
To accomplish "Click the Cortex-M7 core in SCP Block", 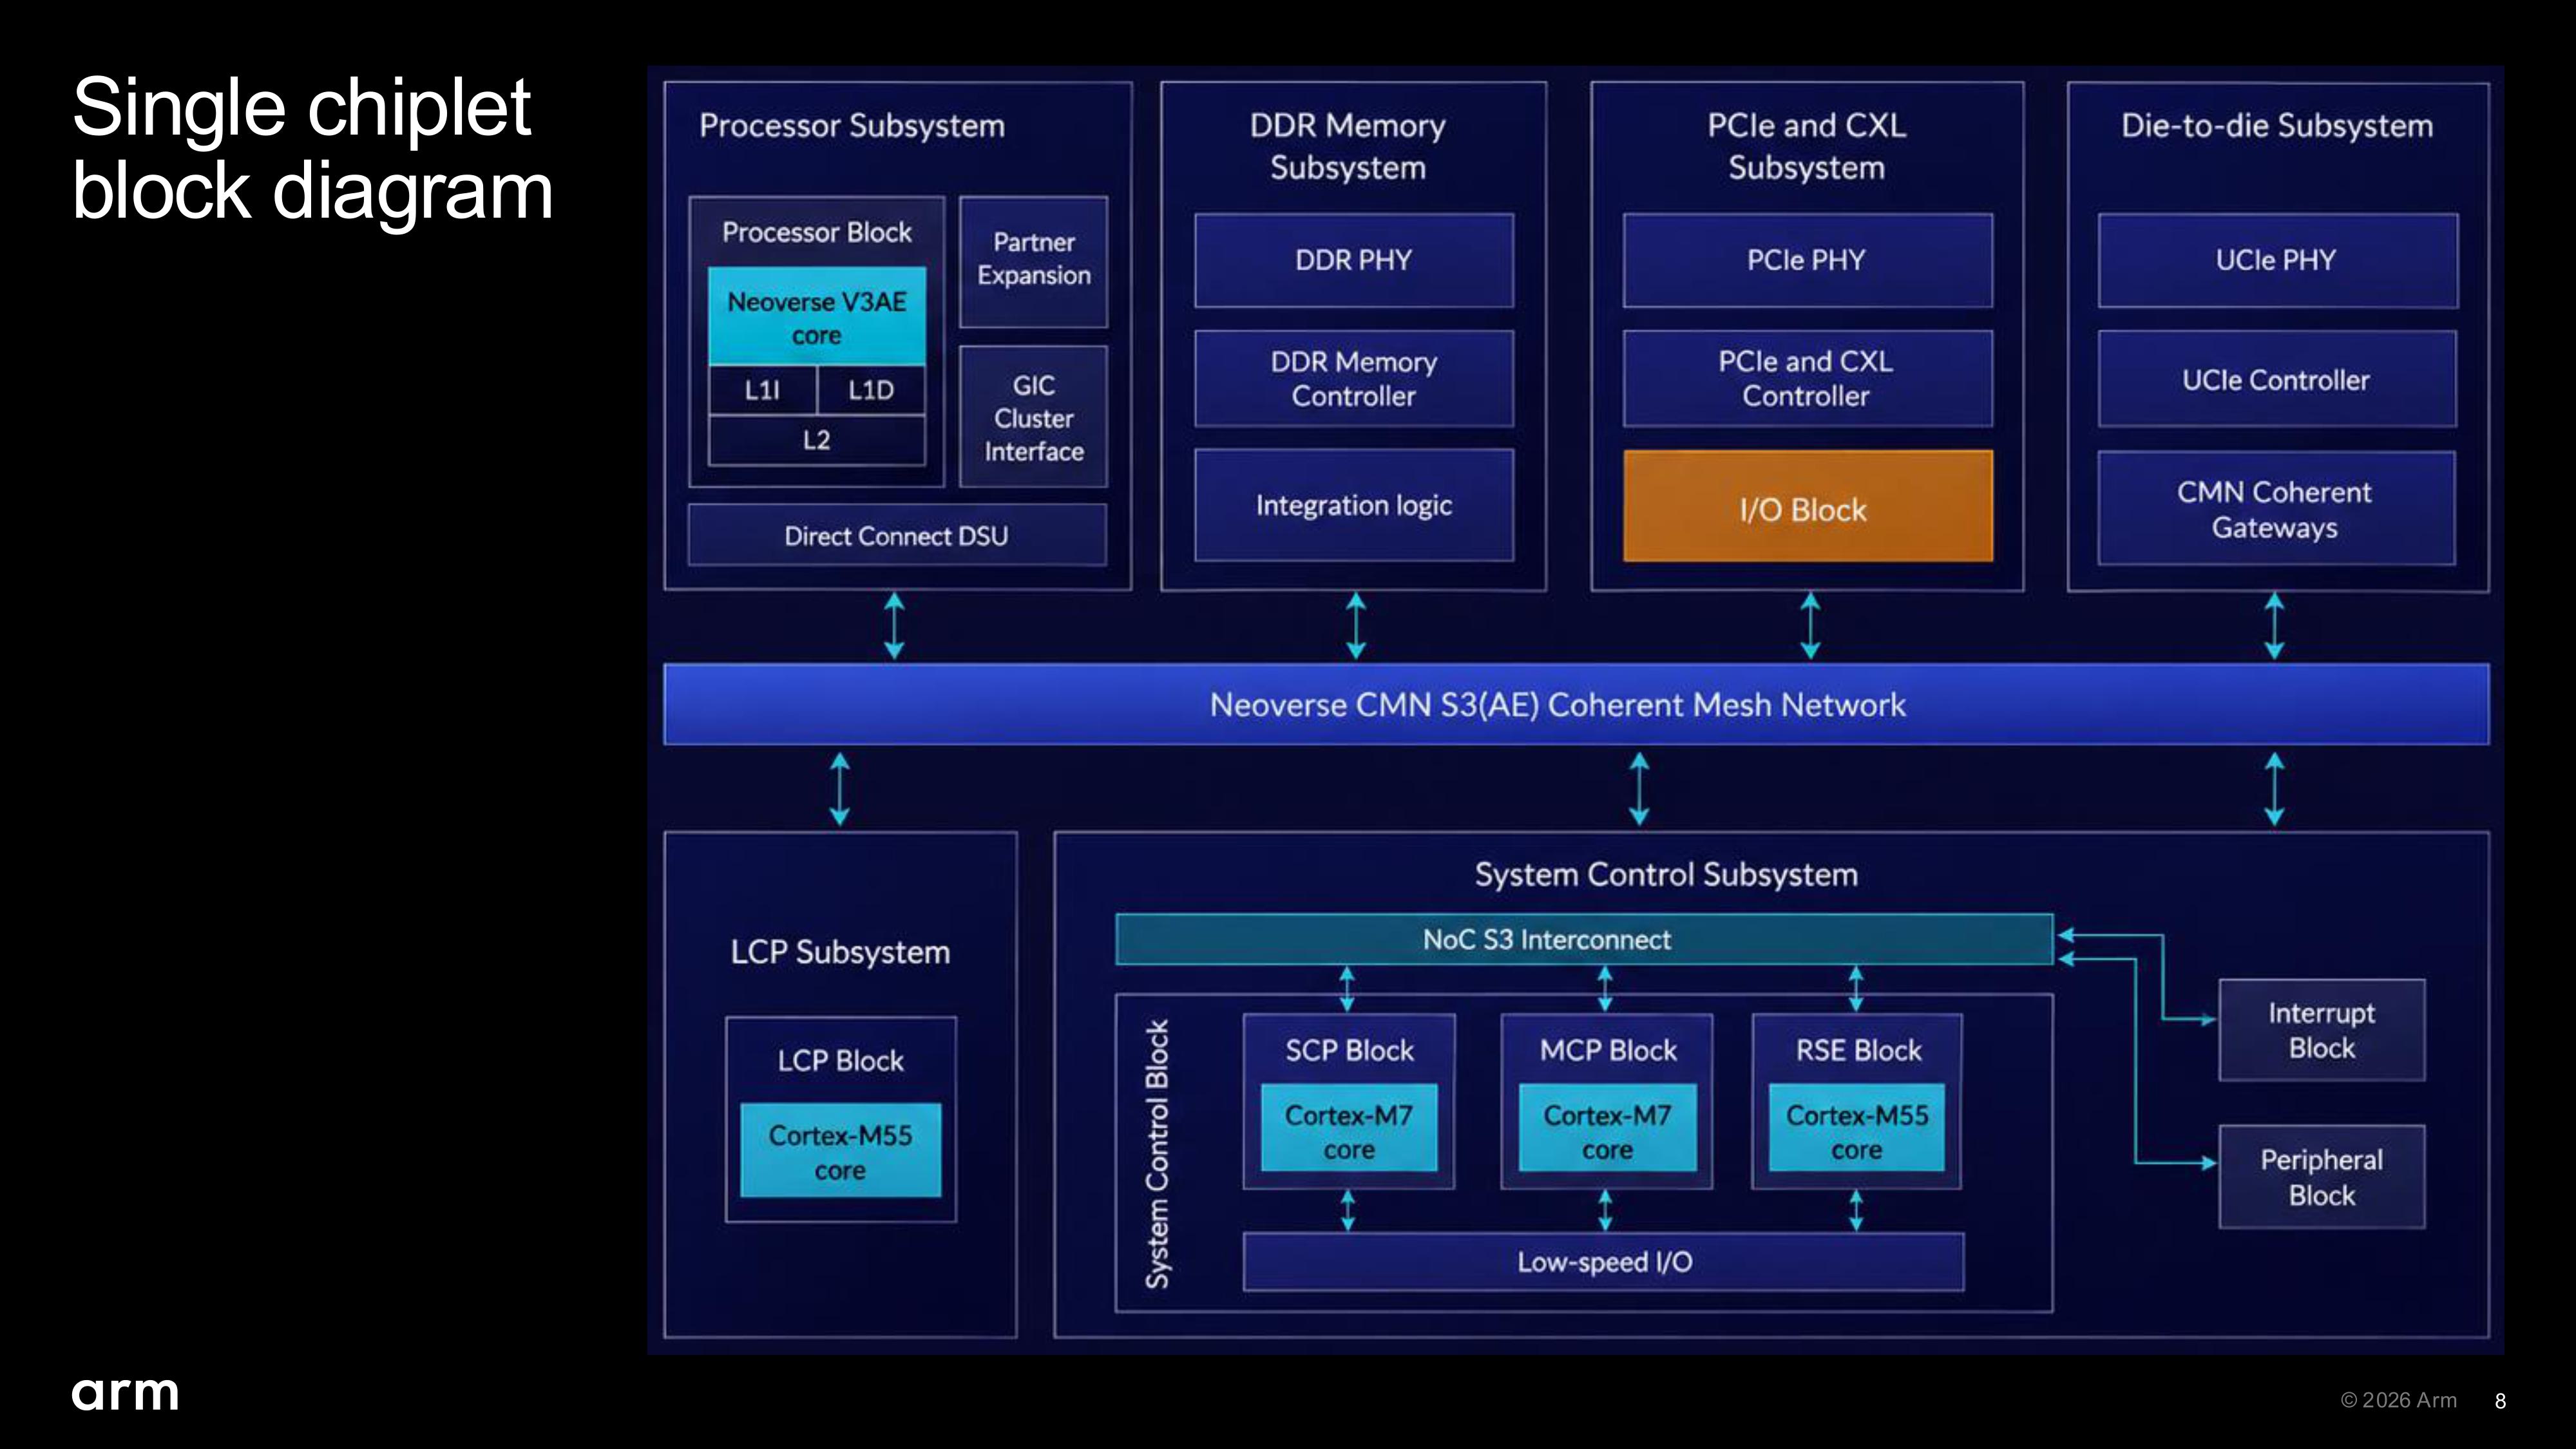I will [x=1349, y=1128].
